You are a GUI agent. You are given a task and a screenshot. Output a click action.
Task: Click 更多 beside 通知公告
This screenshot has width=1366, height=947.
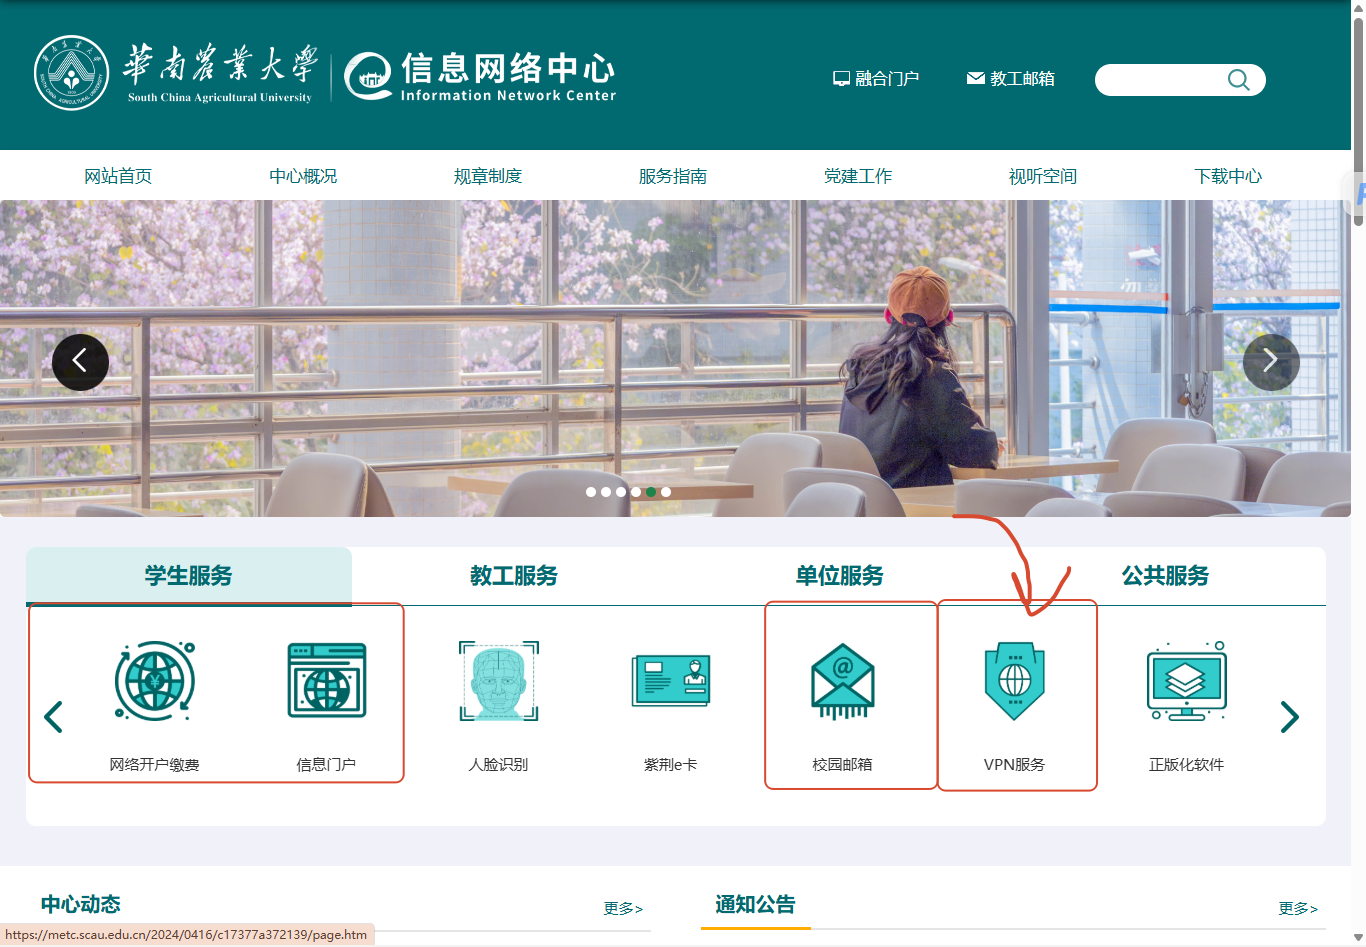[1298, 908]
